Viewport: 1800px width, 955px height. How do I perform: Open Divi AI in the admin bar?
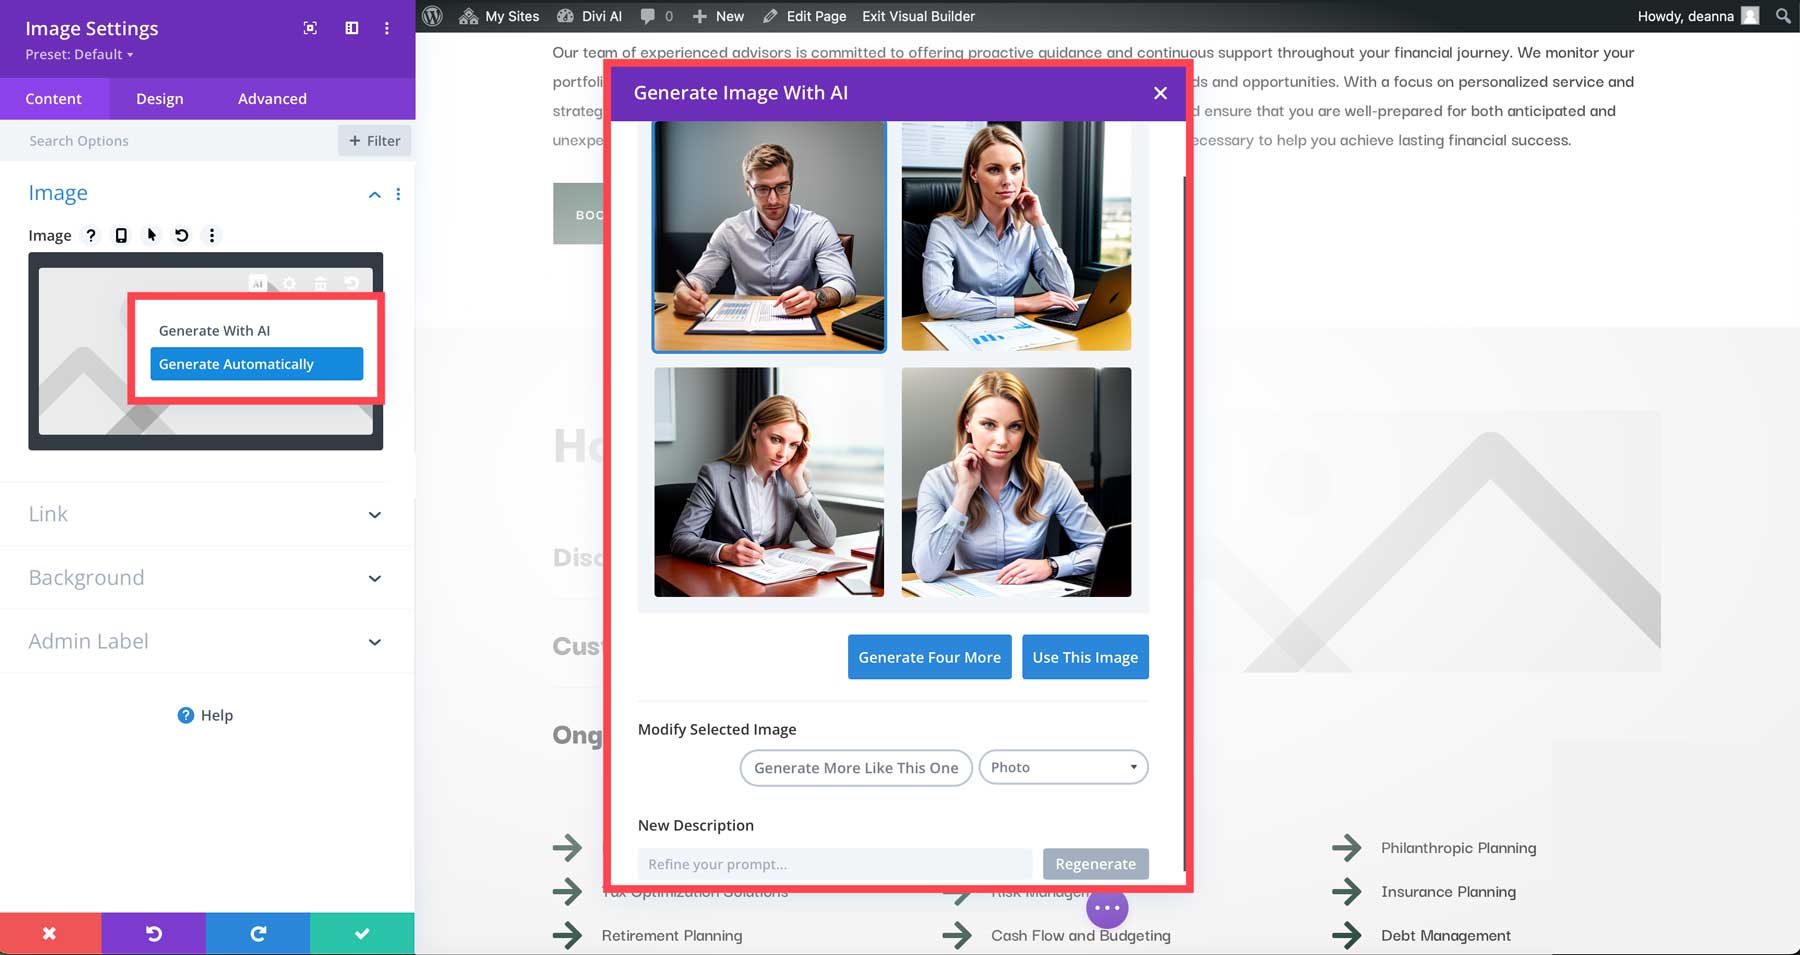(x=589, y=16)
